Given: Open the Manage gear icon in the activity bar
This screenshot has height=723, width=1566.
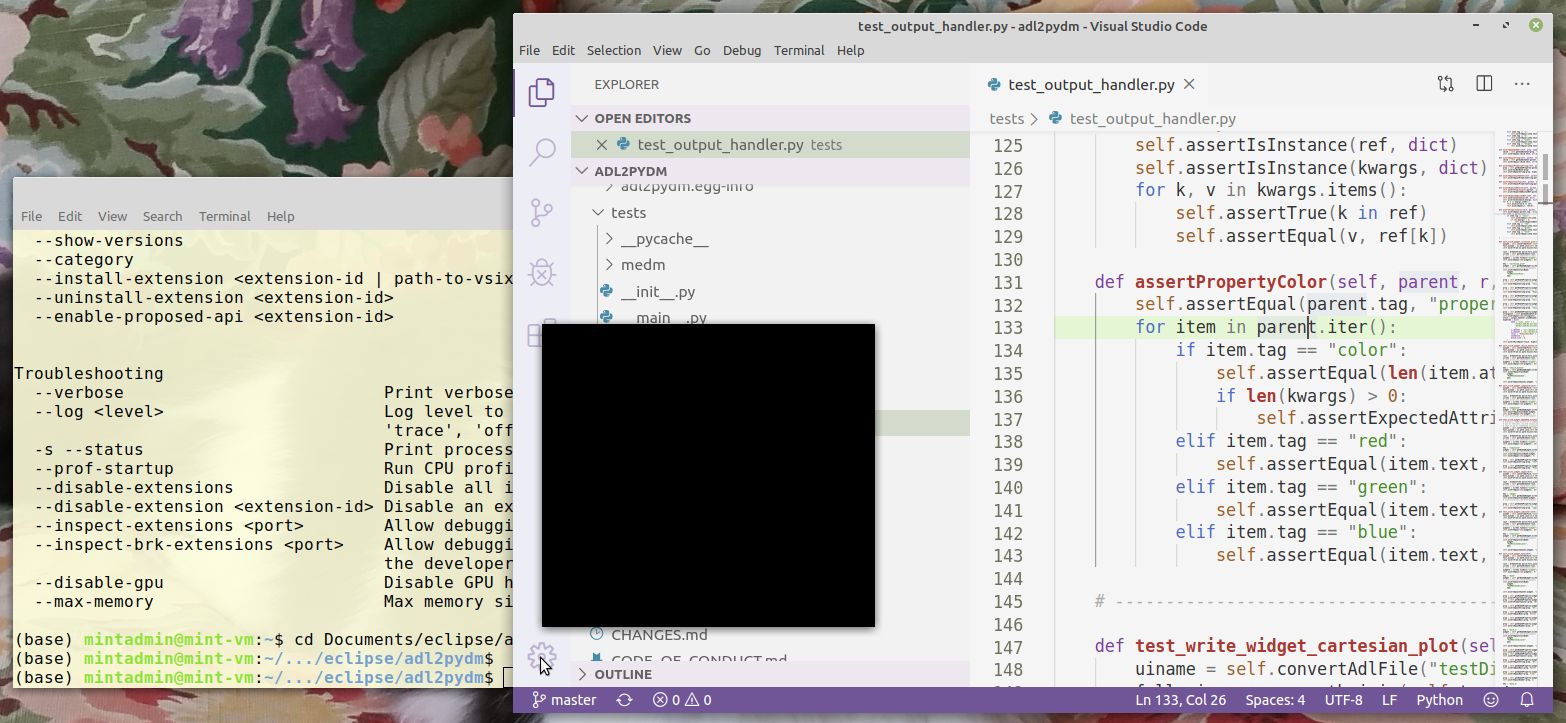Looking at the screenshot, I should click(x=541, y=656).
